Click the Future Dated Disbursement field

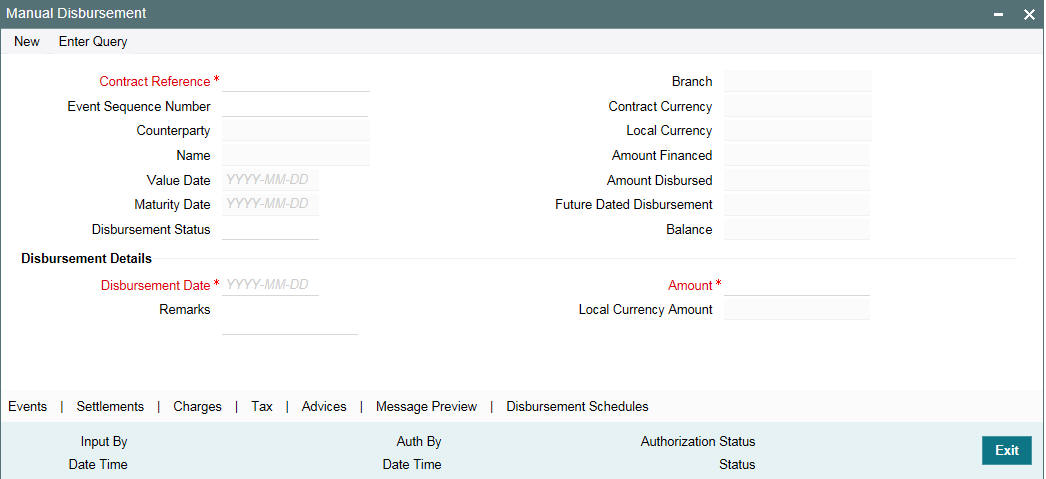[797, 204]
